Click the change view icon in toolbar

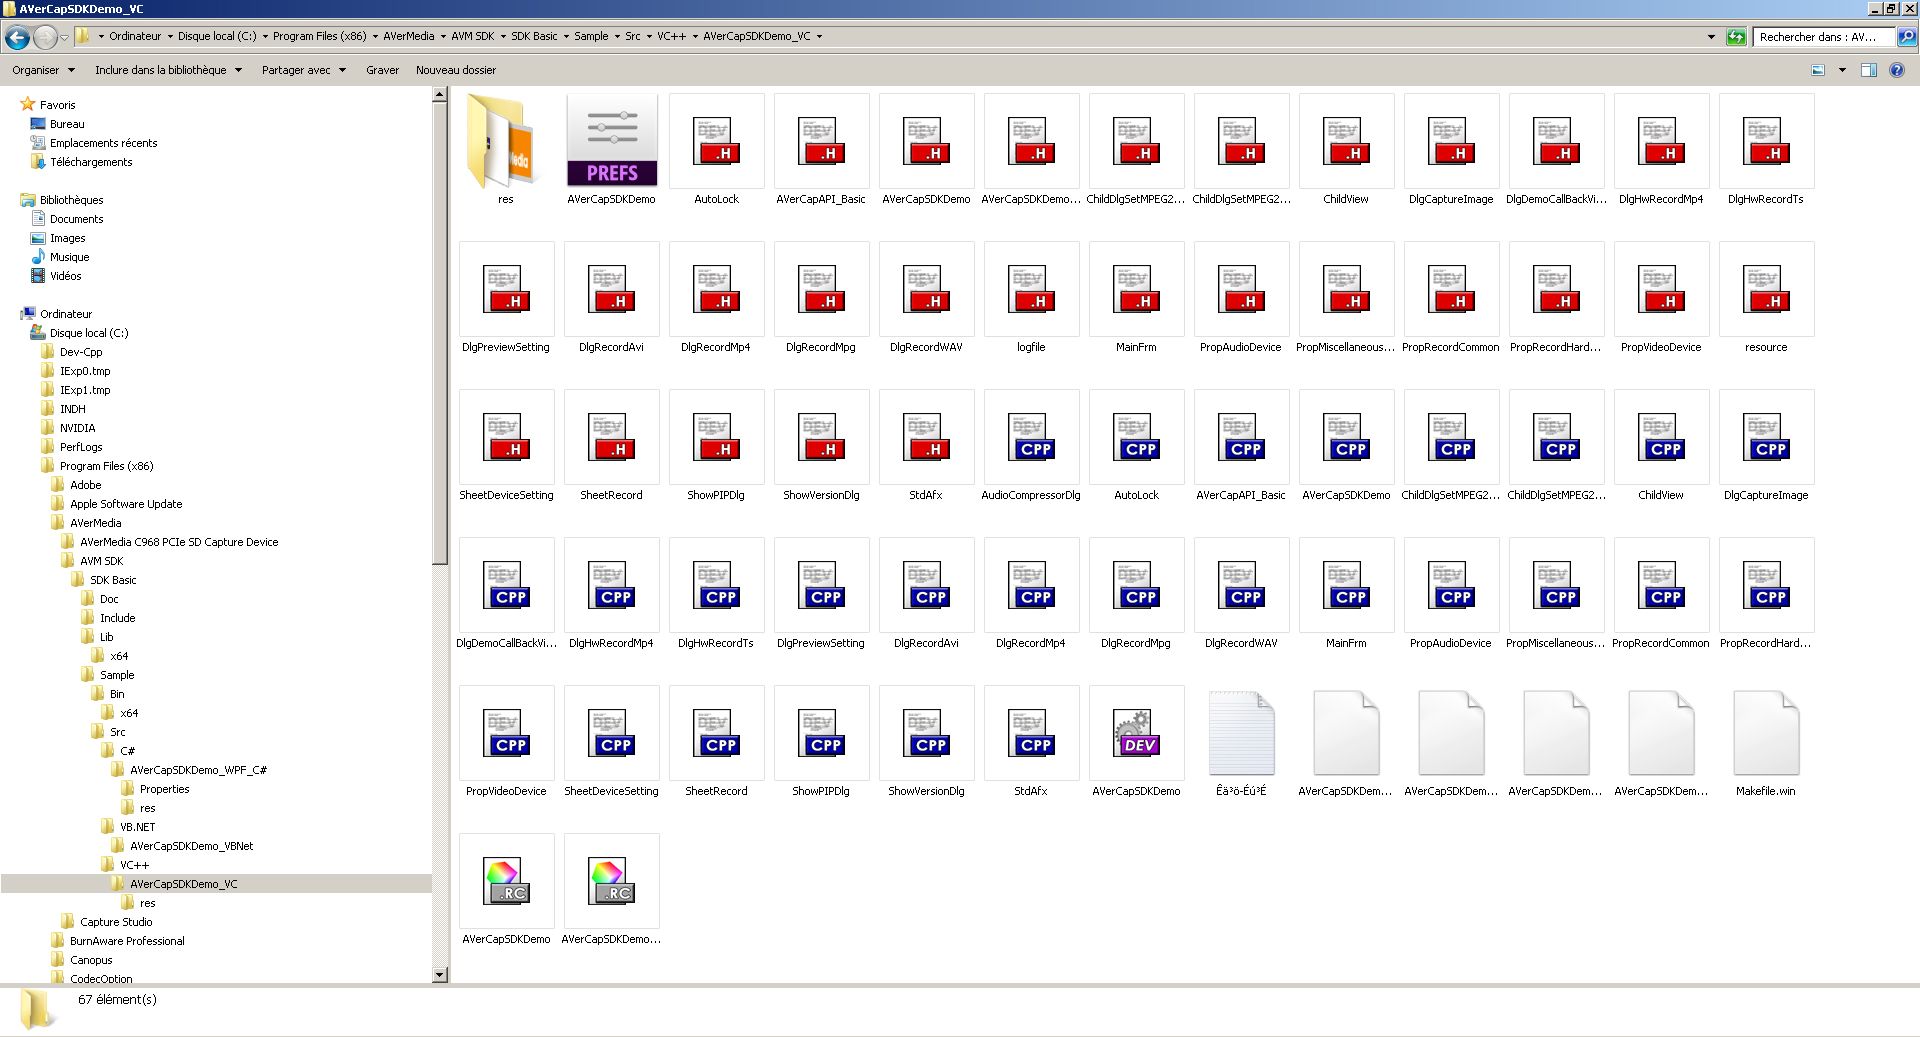click(x=1818, y=70)
